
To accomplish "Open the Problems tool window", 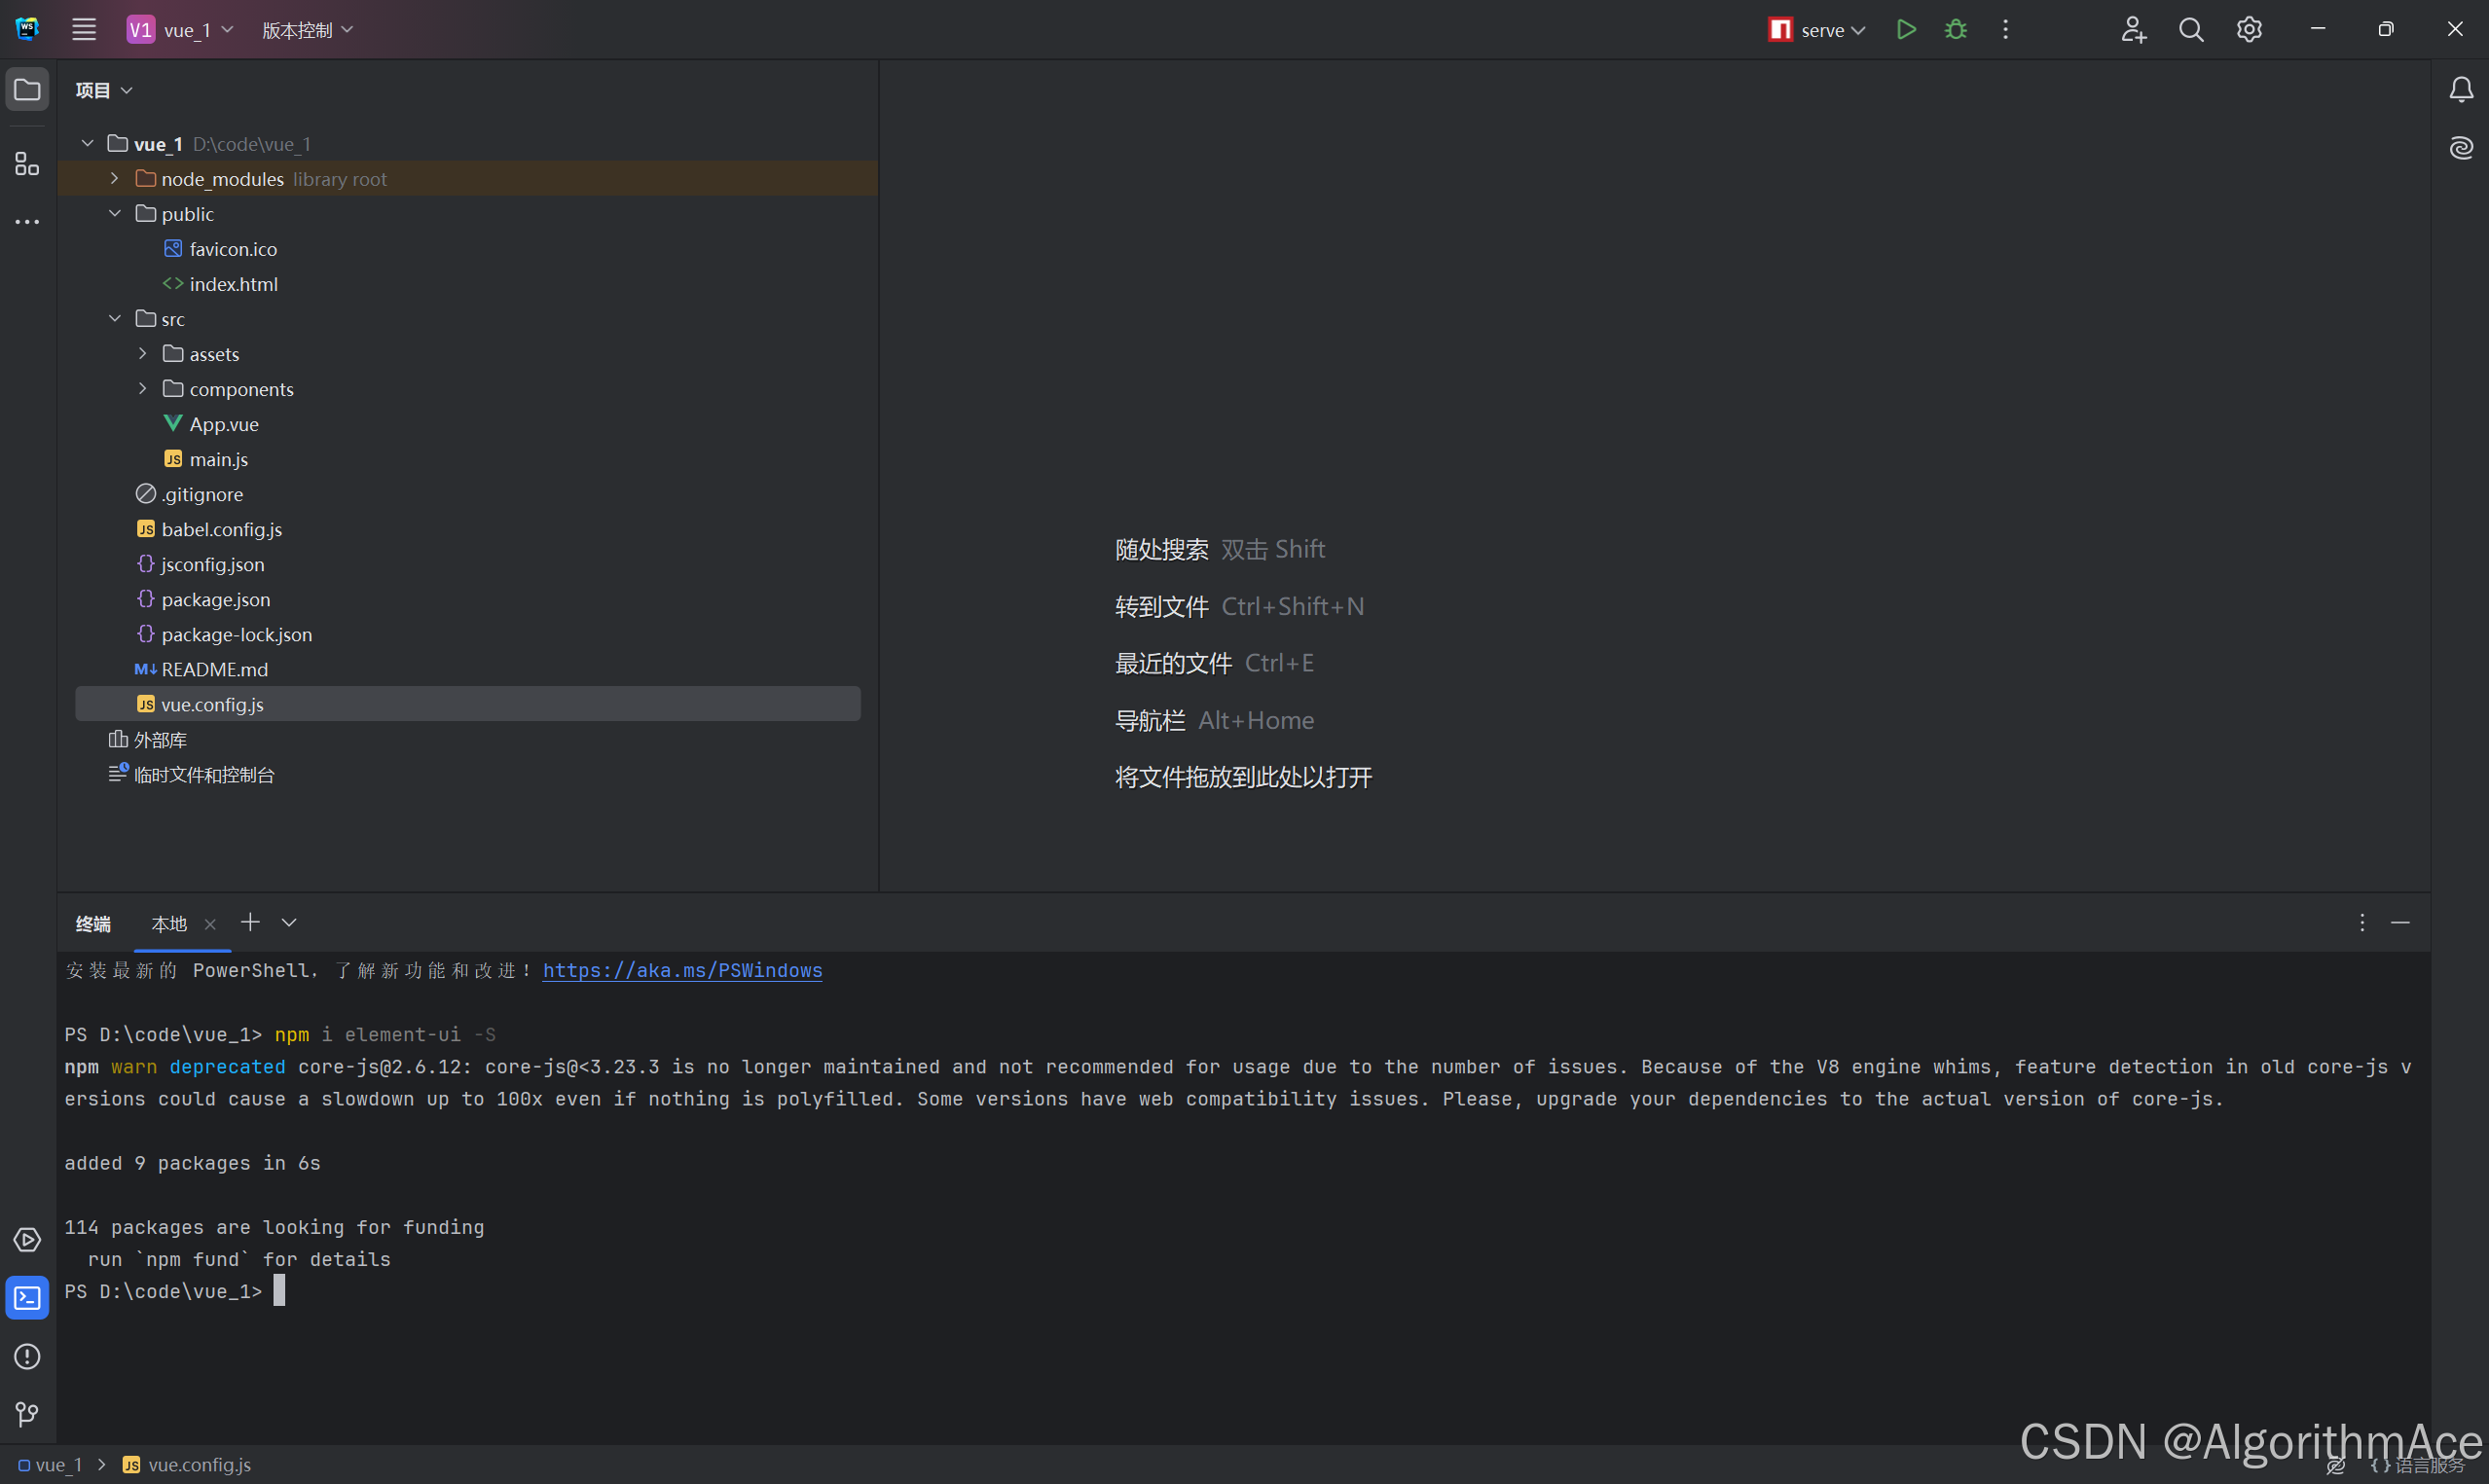I will click(26, 1356).
